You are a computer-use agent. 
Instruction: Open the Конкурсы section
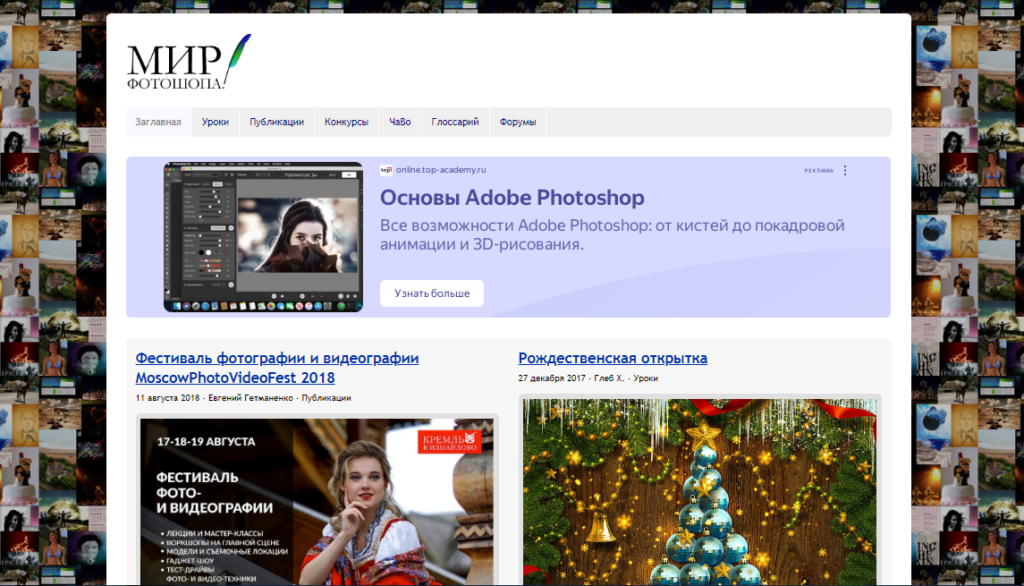(x=347, y=122)
